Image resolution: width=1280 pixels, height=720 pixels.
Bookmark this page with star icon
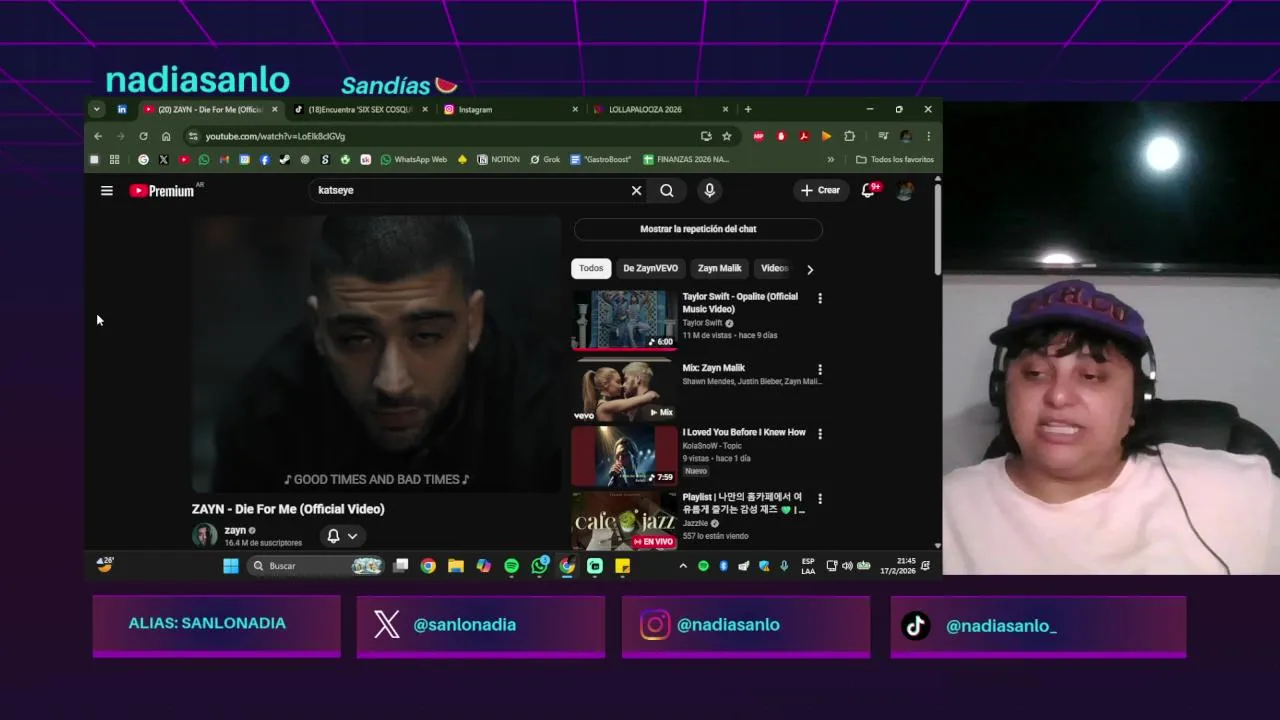click(727, 136)
